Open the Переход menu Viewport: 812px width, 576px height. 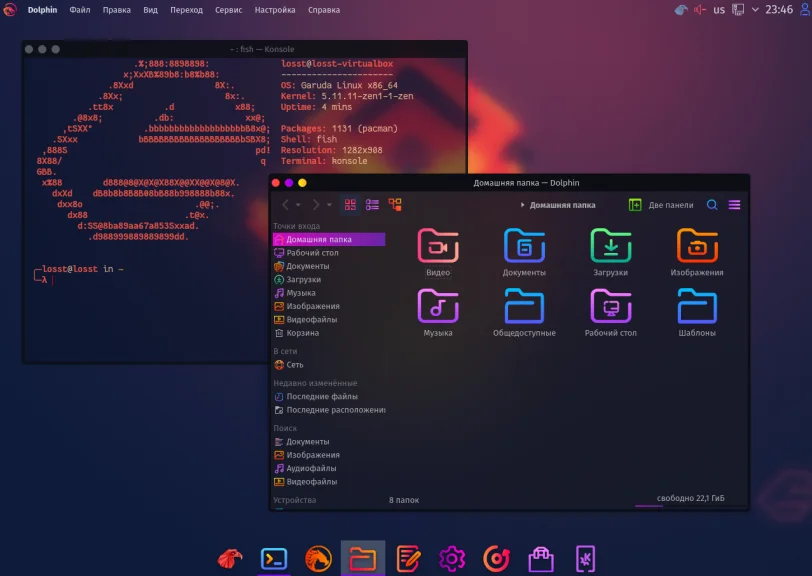(x=187, y=9)
